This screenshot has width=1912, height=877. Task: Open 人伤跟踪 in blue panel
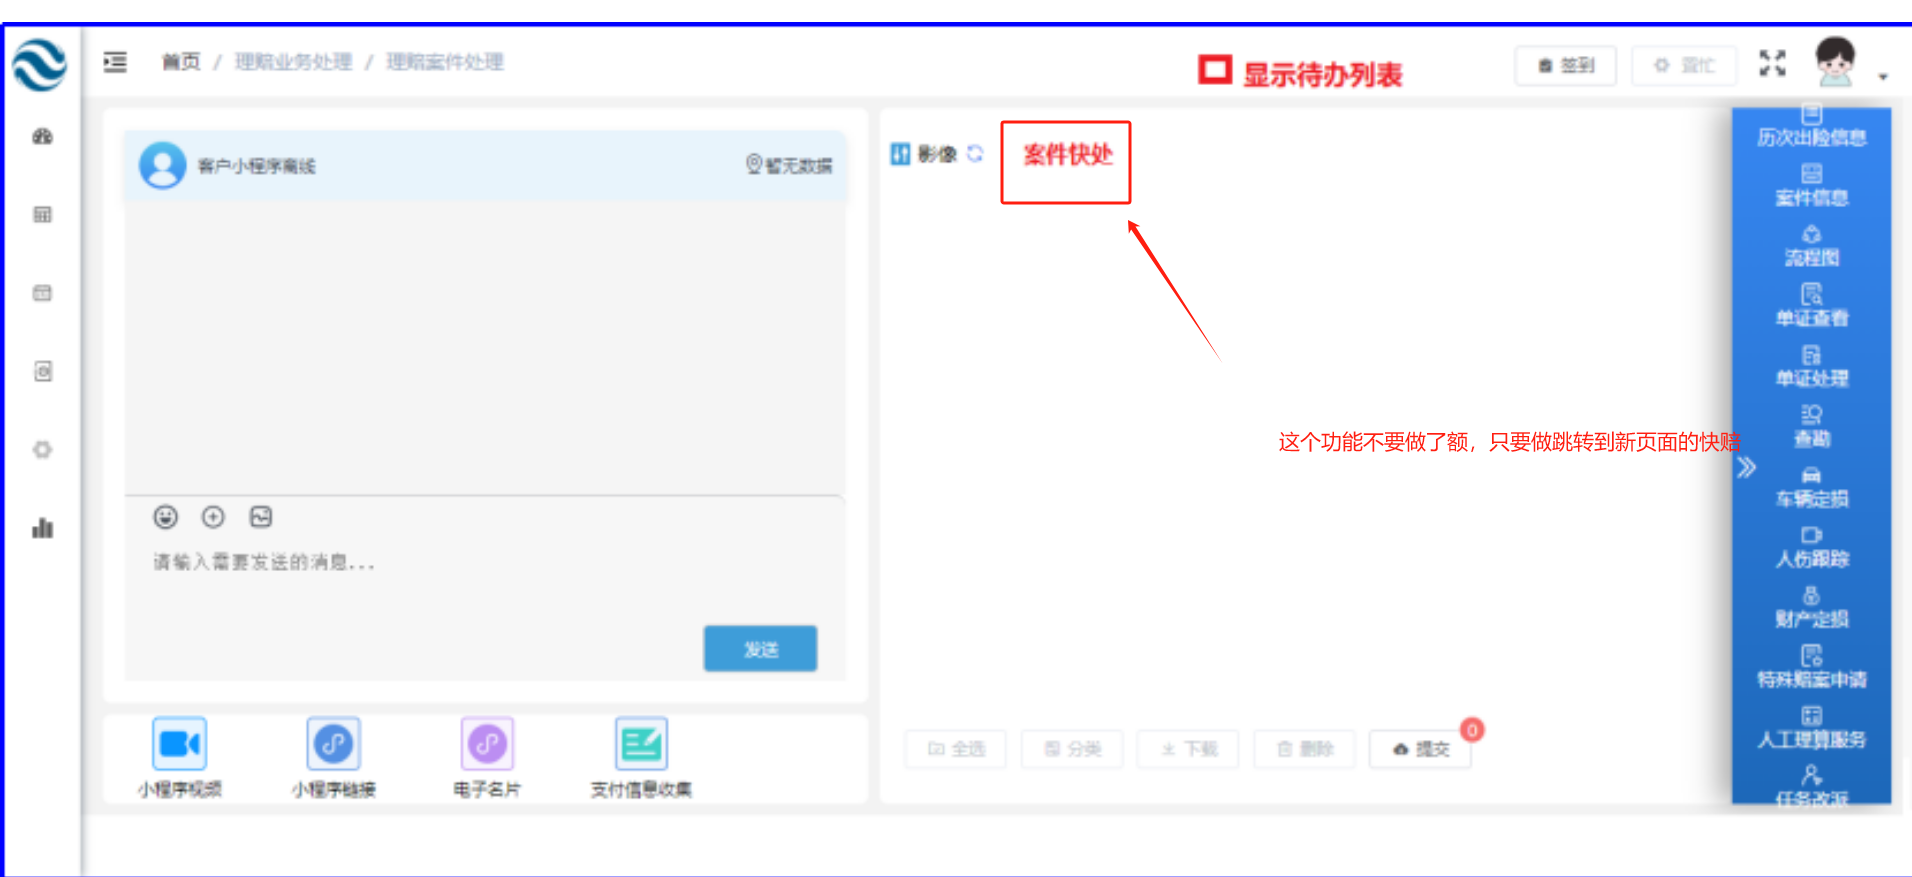click(x=1811, y=547)
